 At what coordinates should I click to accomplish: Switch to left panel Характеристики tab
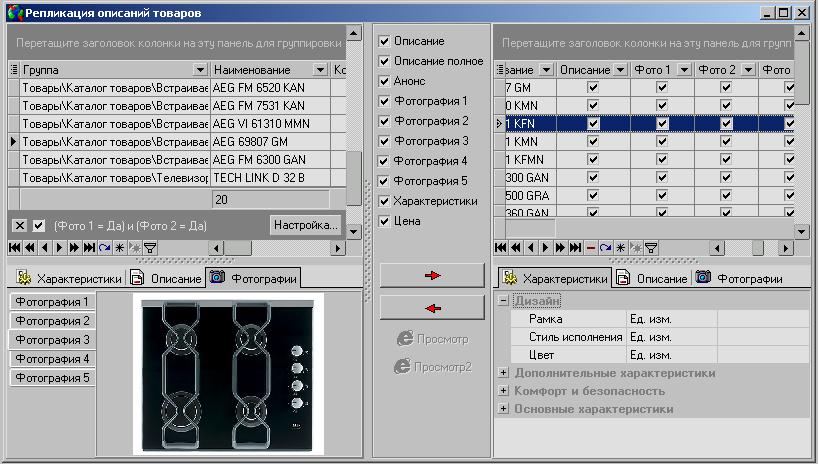(68, 278)
